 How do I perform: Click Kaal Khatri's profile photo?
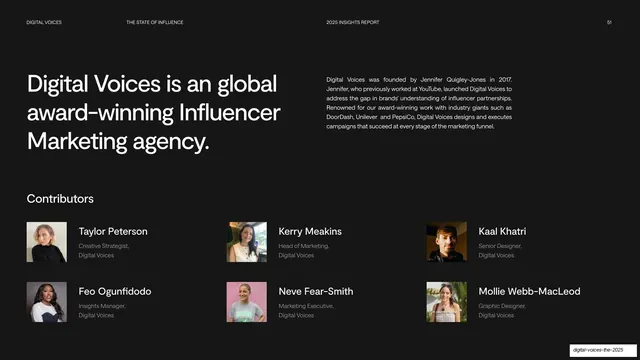[447, 242]
